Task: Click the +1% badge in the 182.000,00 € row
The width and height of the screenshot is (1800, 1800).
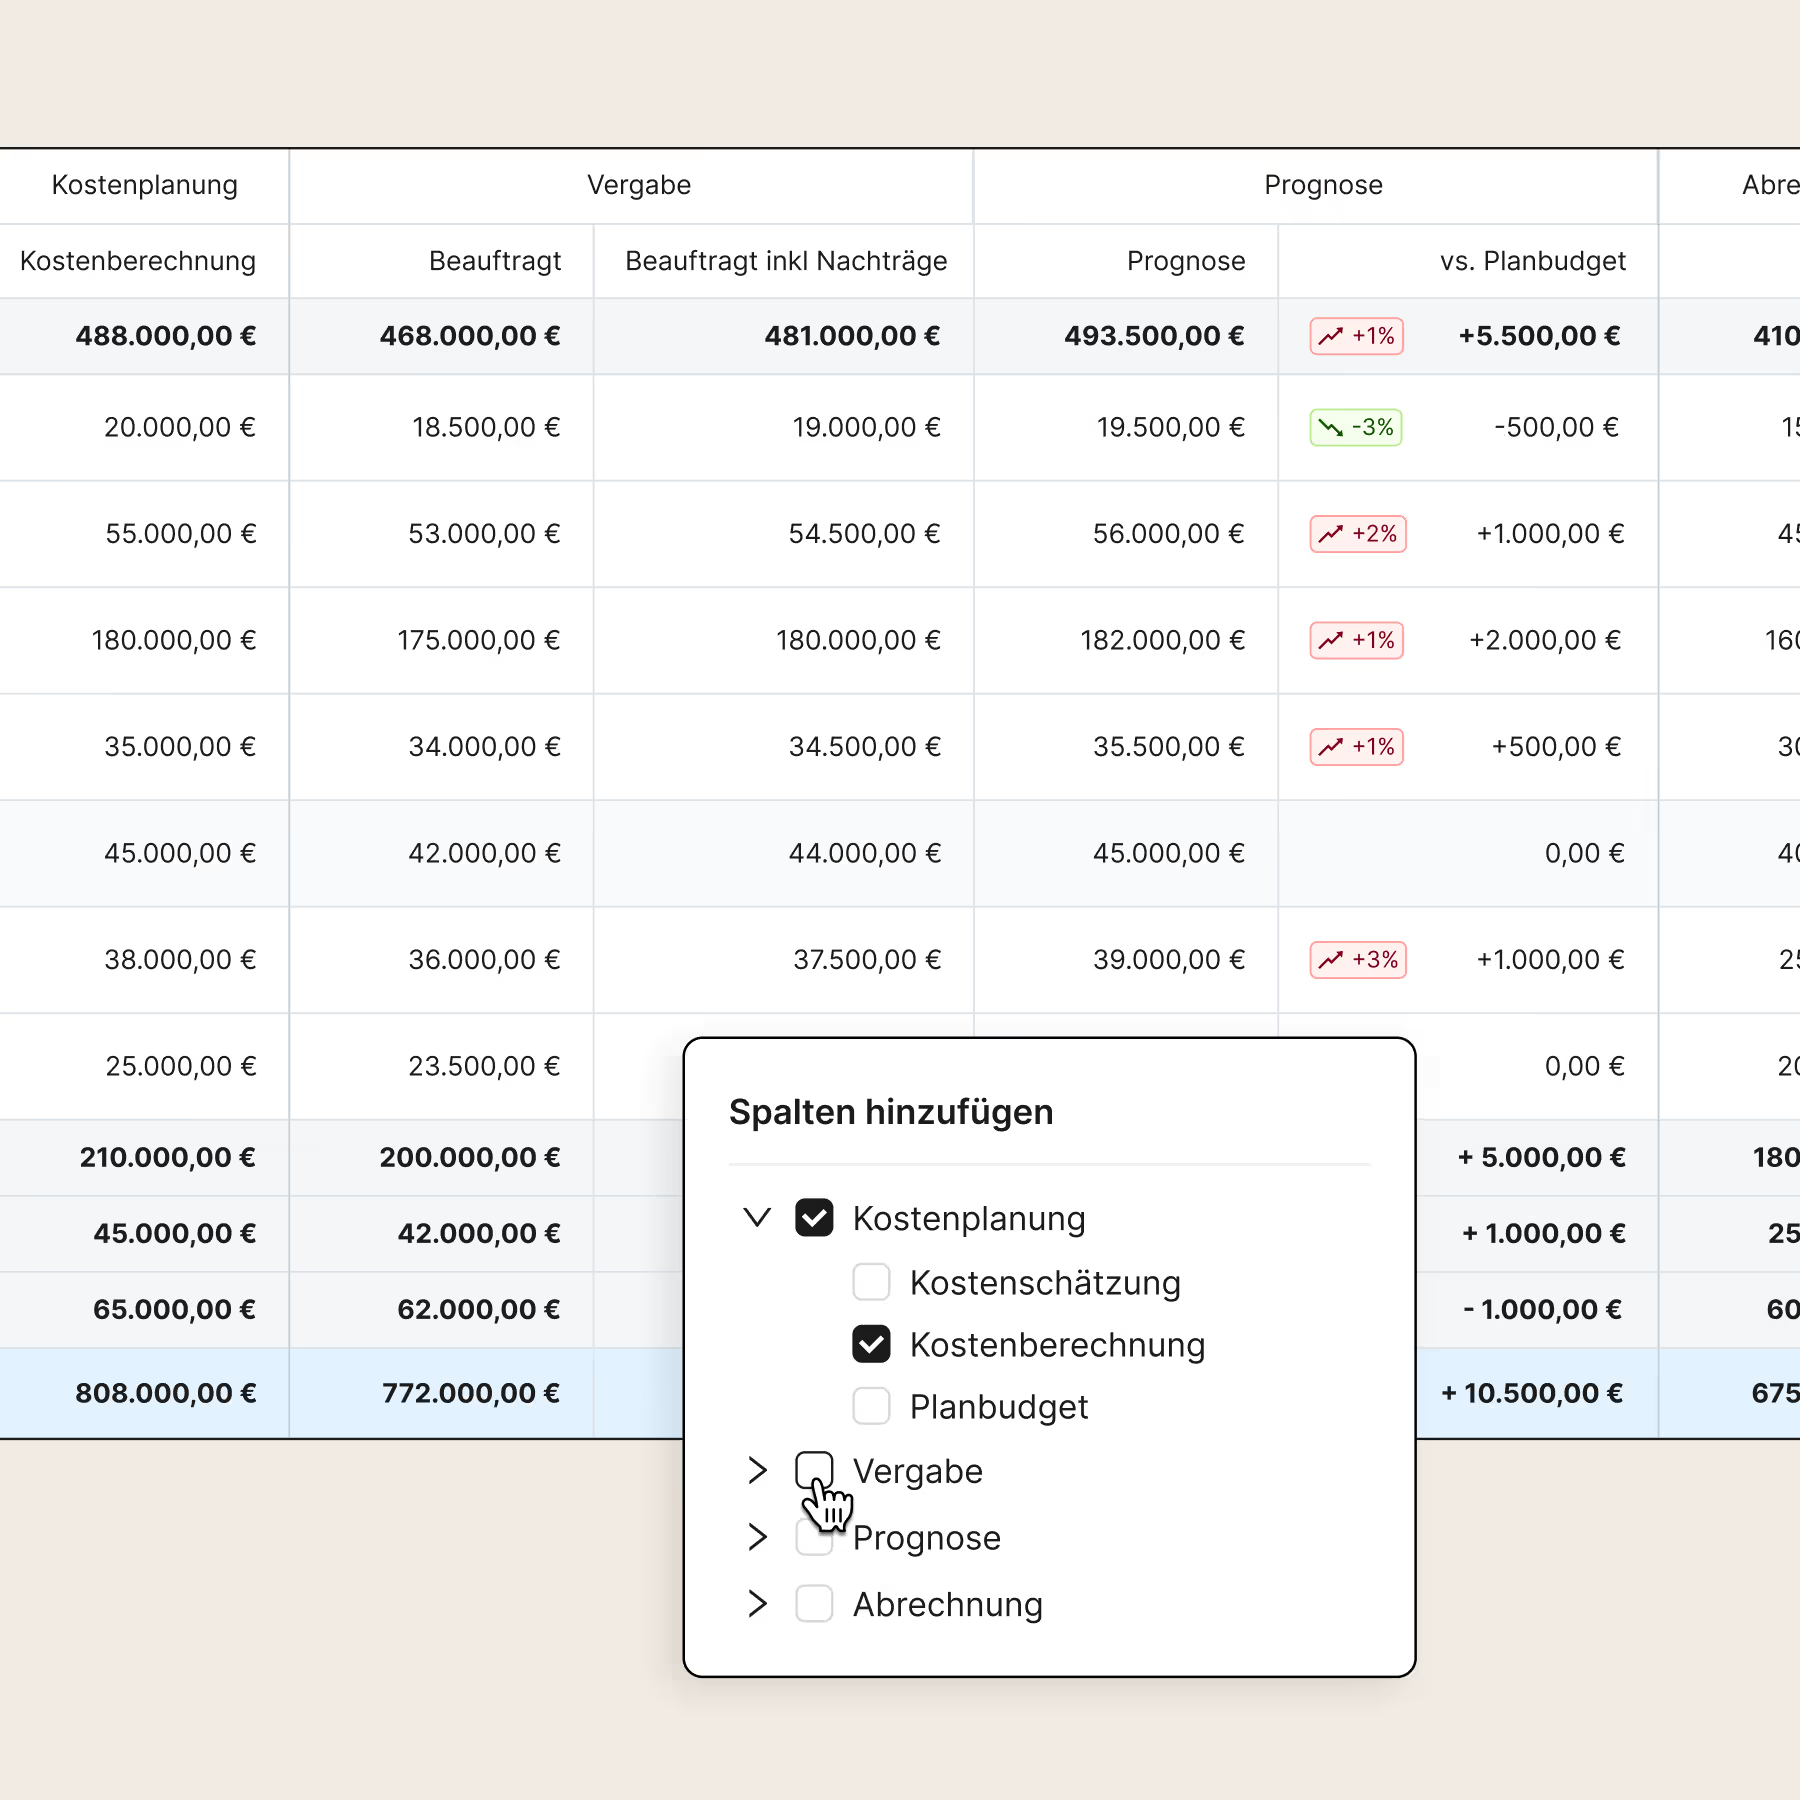Action: (1356, 640)
